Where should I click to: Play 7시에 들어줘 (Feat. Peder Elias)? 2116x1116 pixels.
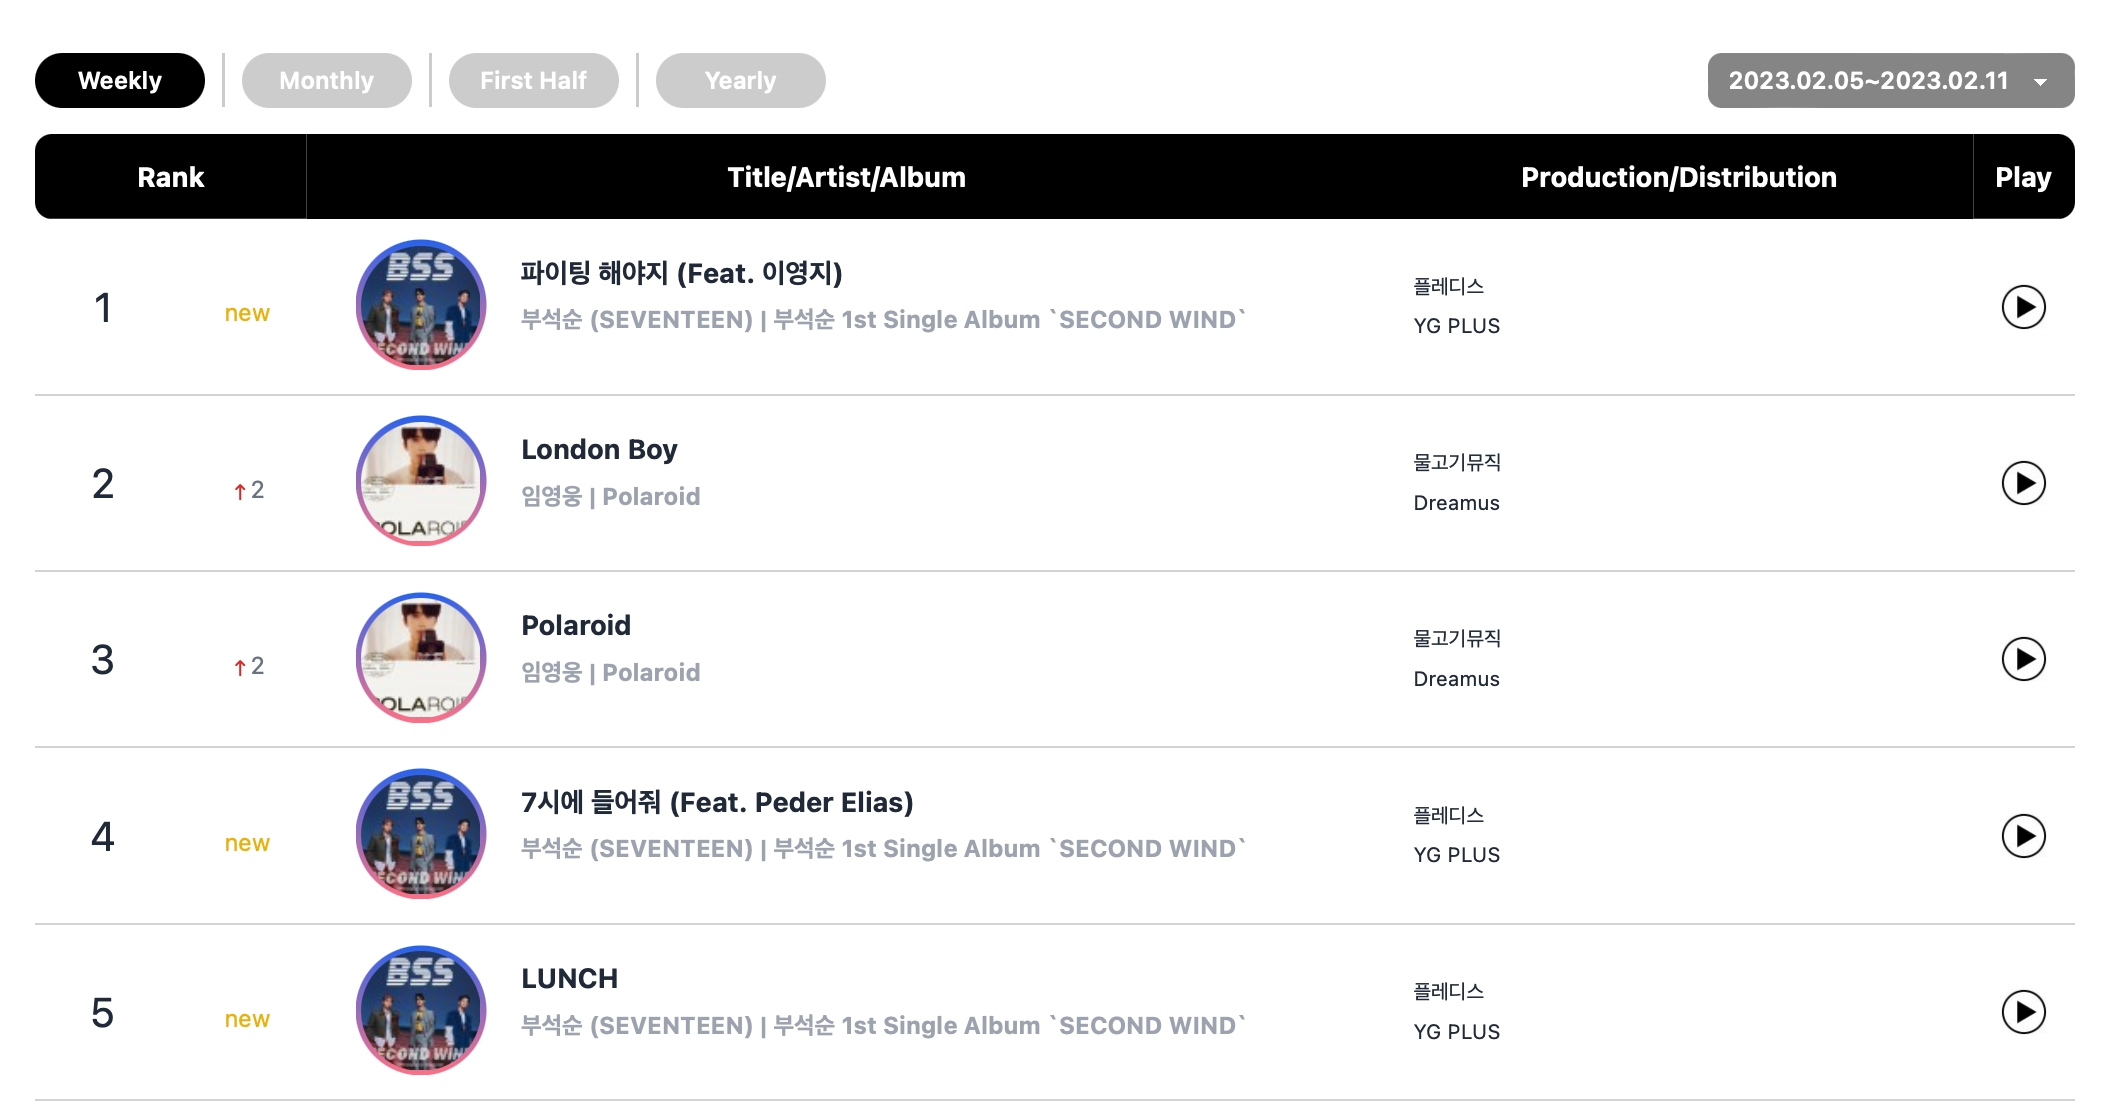click(2023, 836)
